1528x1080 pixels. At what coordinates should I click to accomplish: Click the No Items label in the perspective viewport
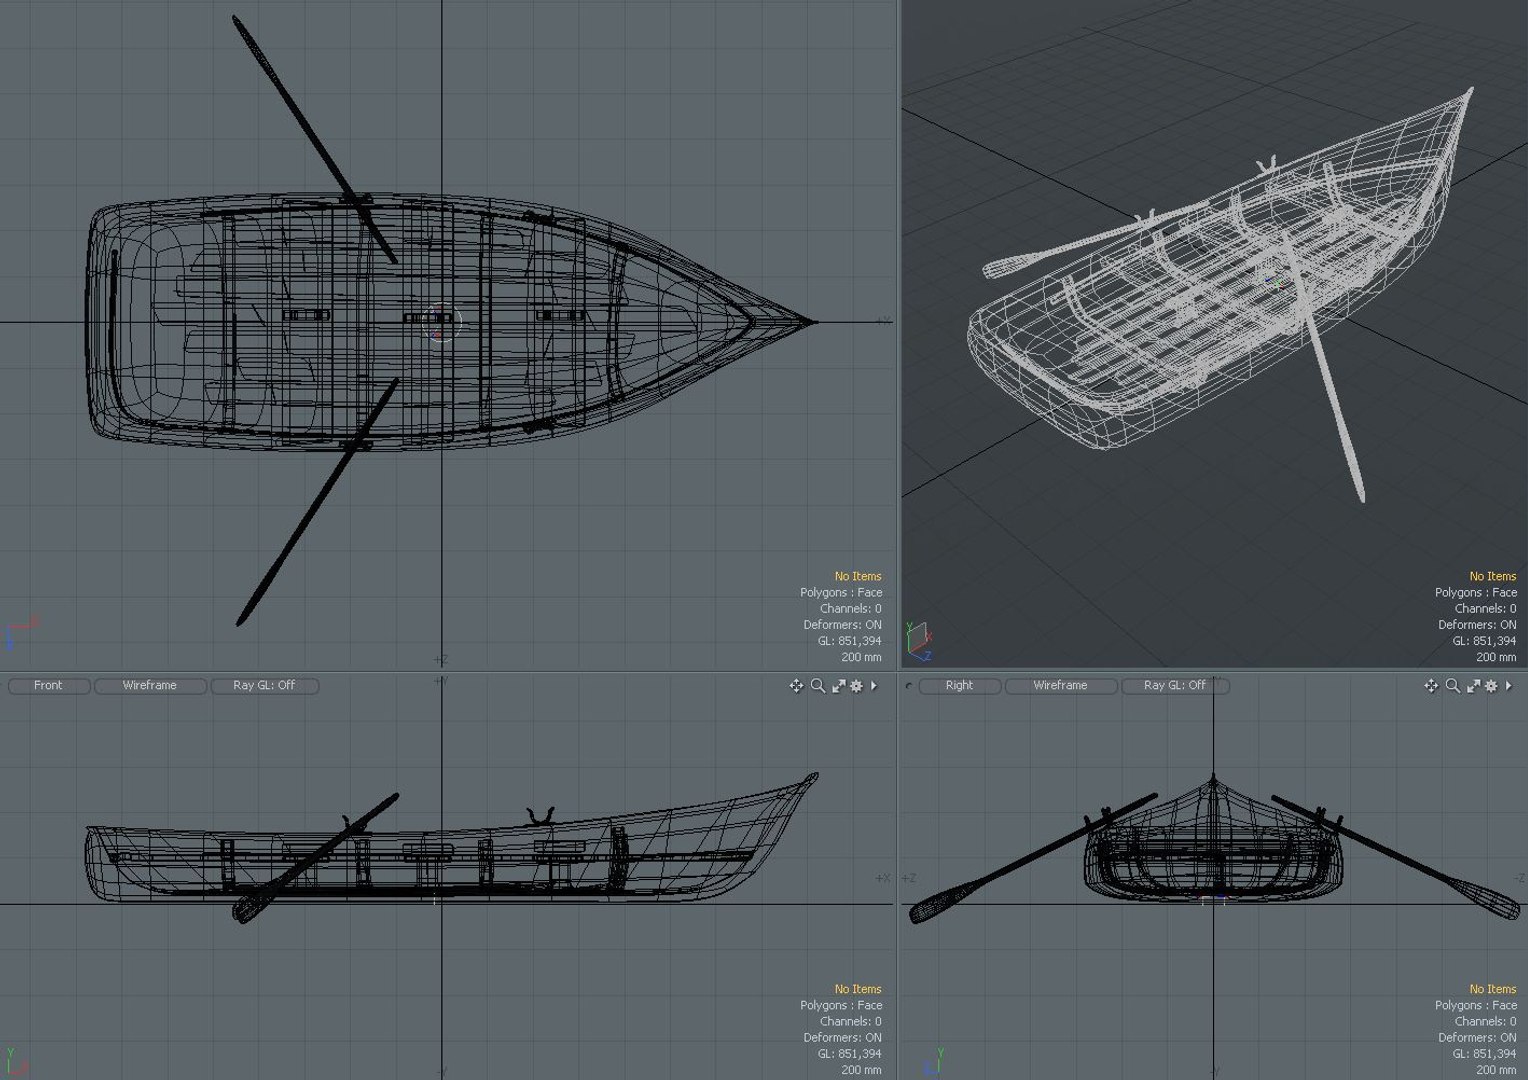pos(1493,577)
